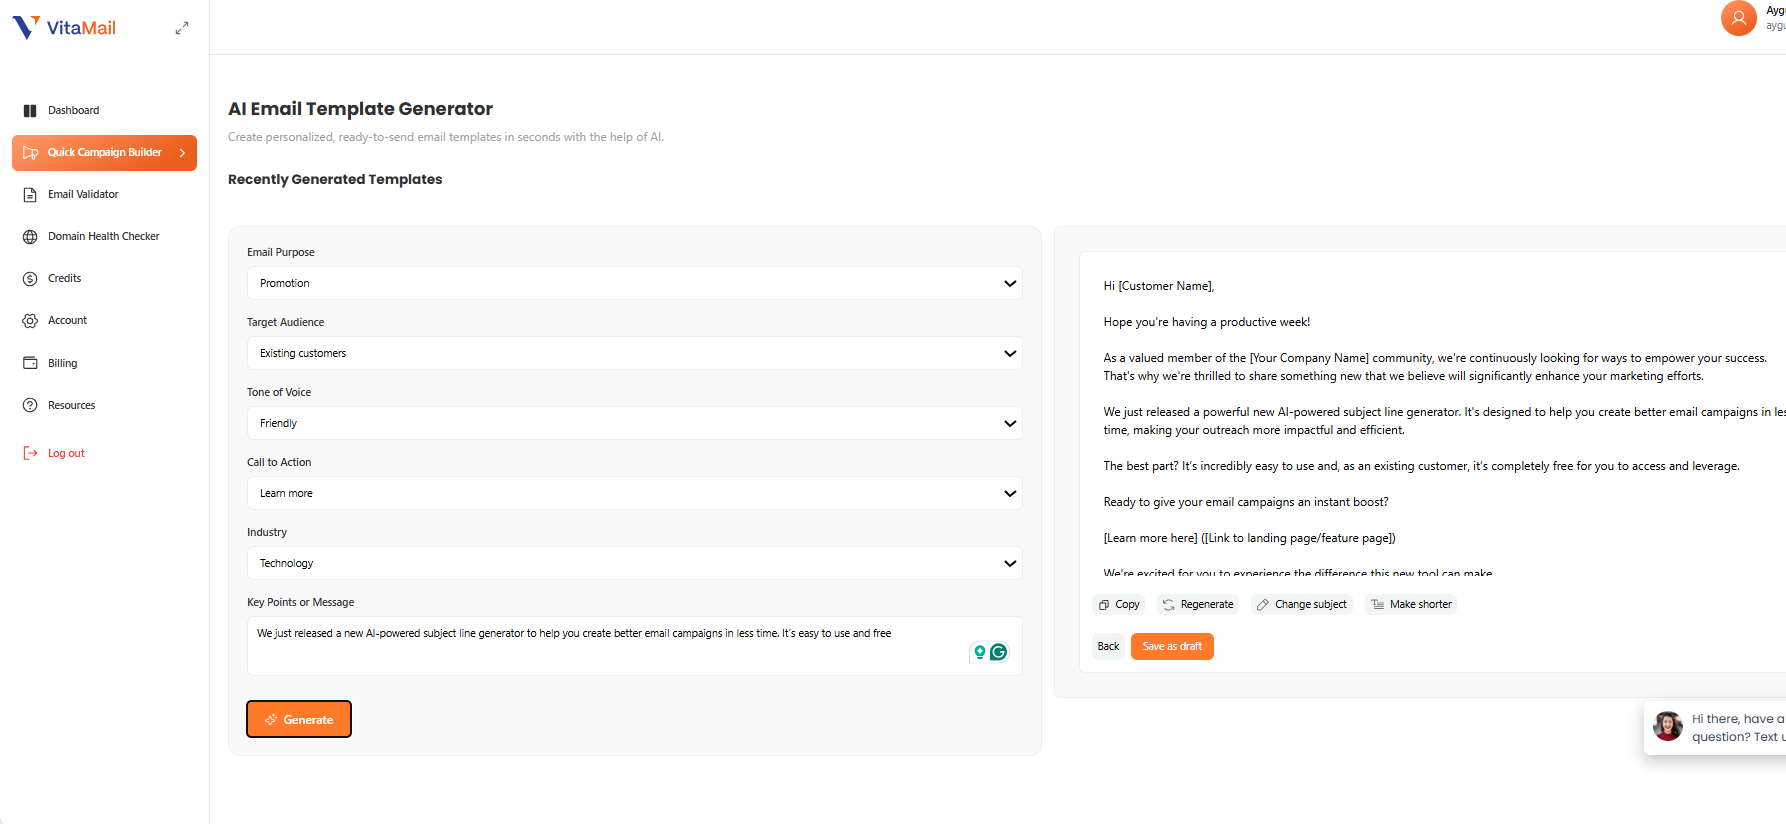Viewport: 1786px width, 824px height.
Task: Click the Generate button
Action: click(x=299, y=719)
